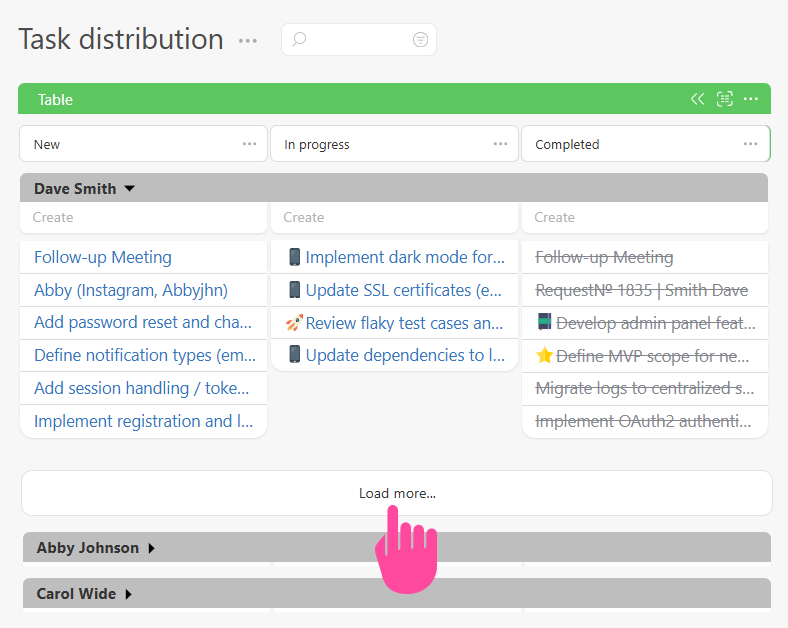The image size is (788, 628).
Task: Collapse the Dave Smith group
Action: 129,188
